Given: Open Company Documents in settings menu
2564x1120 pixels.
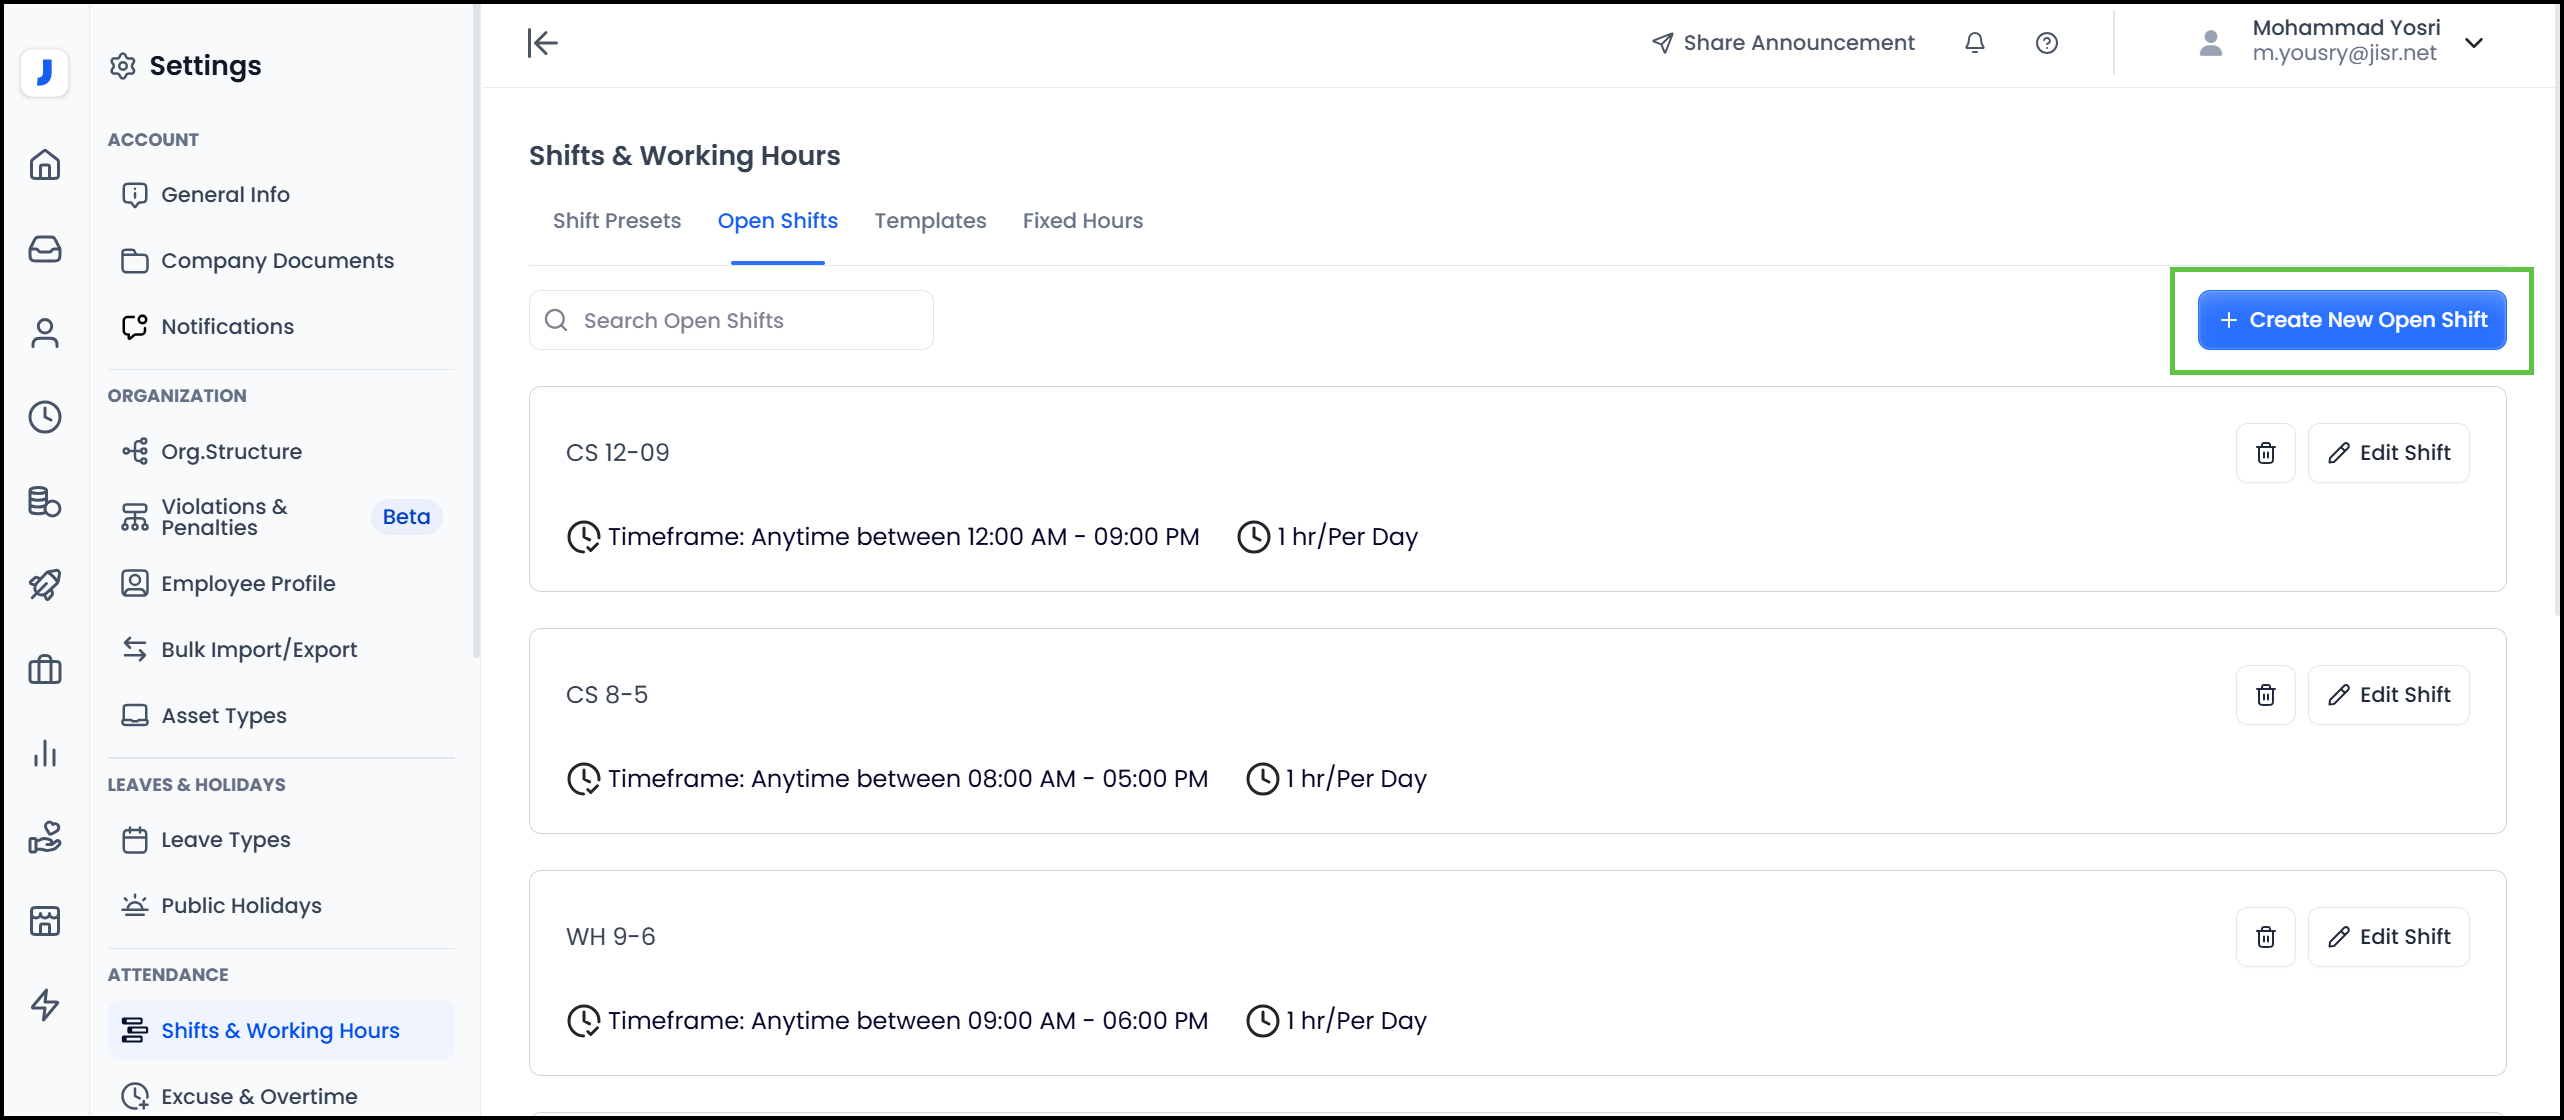Looking at the screenshot, I should coord(277,260).
